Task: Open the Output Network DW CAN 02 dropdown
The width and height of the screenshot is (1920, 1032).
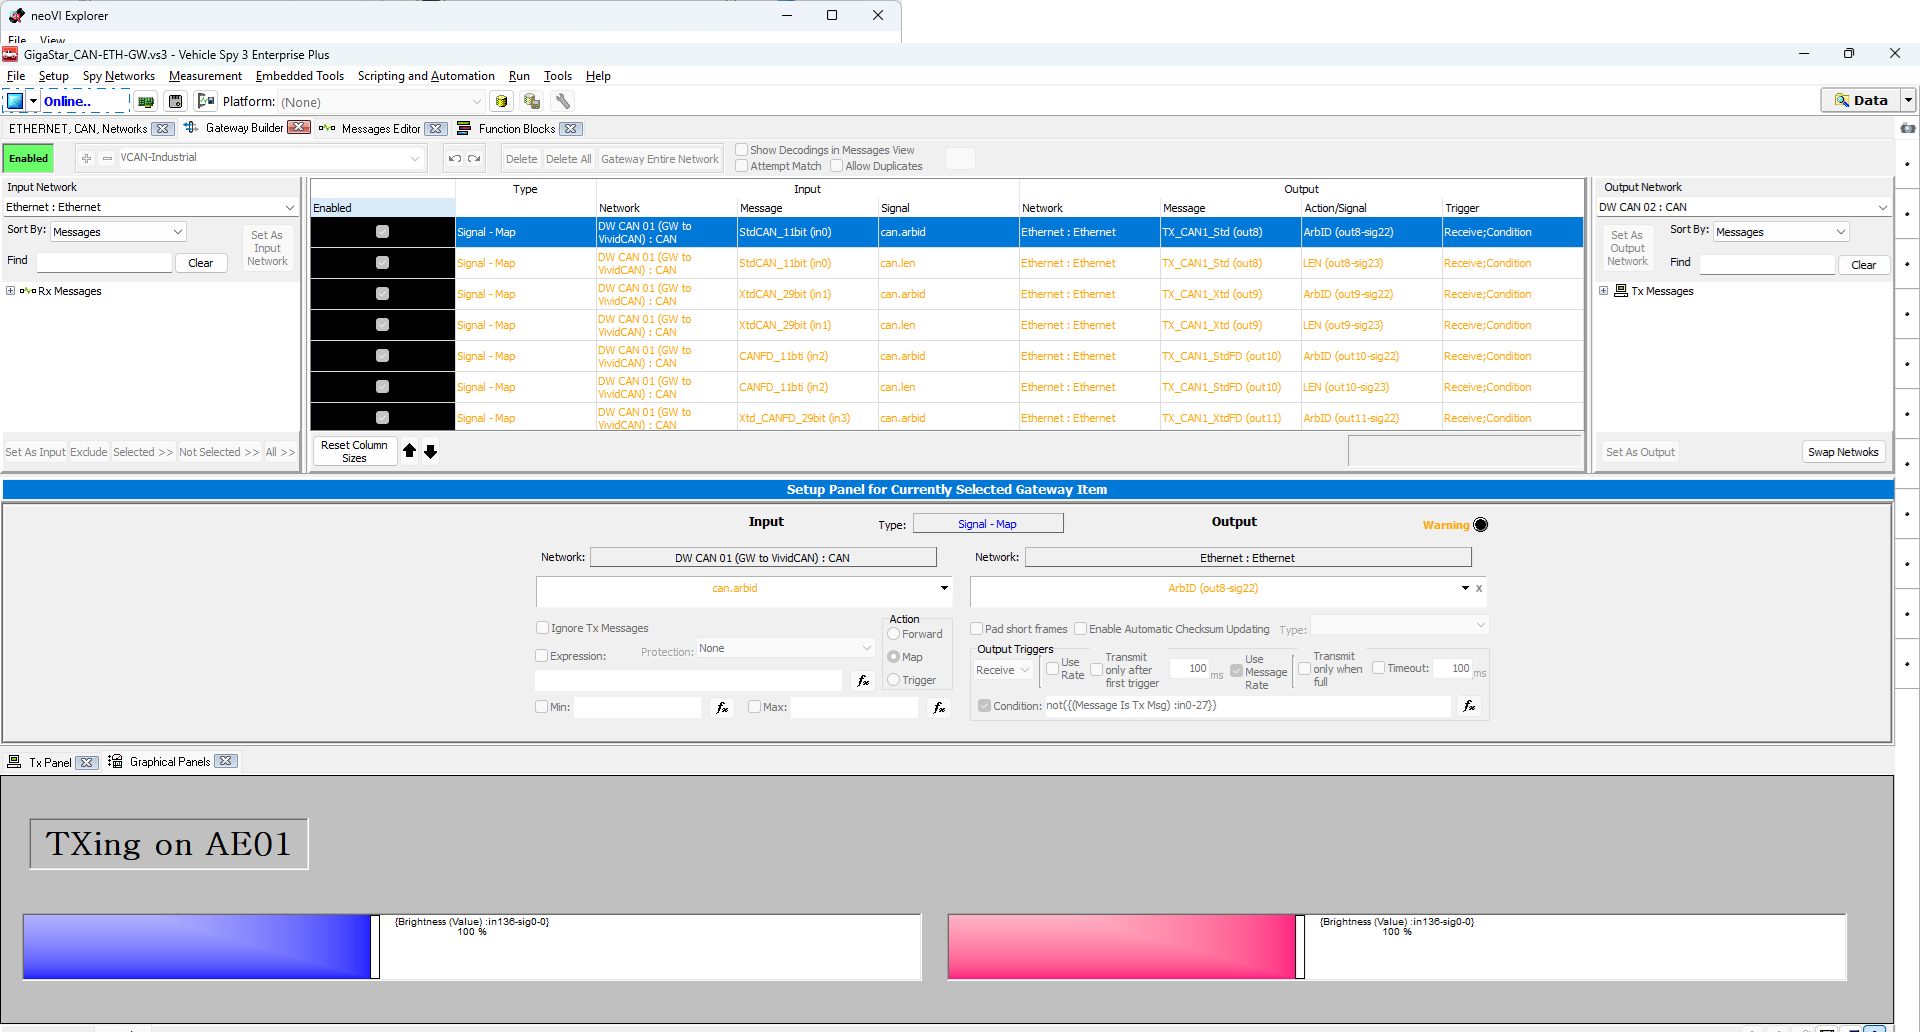Action: coord(1882,208)
